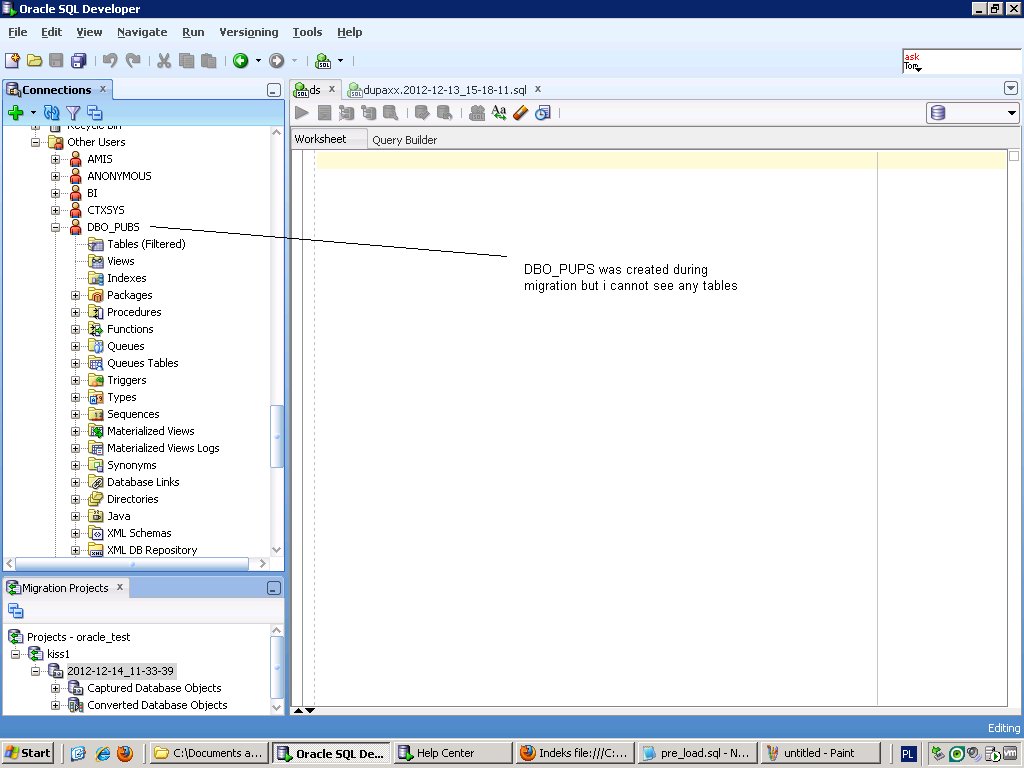Select the kiss1 migration project
The width and height of the screenshot is (1024, 768).
tap(58, 654)
